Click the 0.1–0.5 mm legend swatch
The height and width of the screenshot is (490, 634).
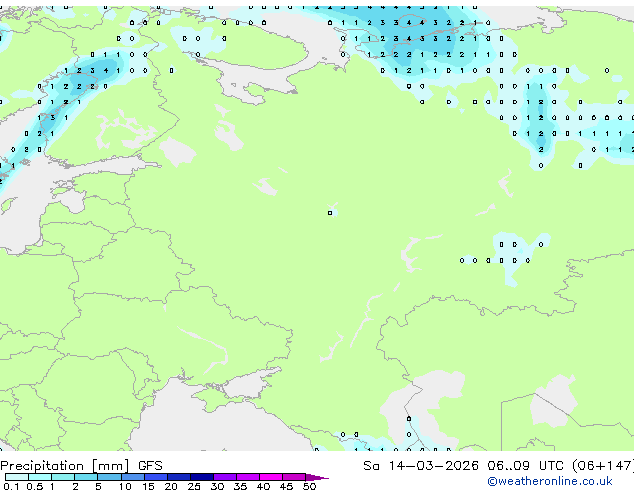pyautogui.click(x=17, y=477)
